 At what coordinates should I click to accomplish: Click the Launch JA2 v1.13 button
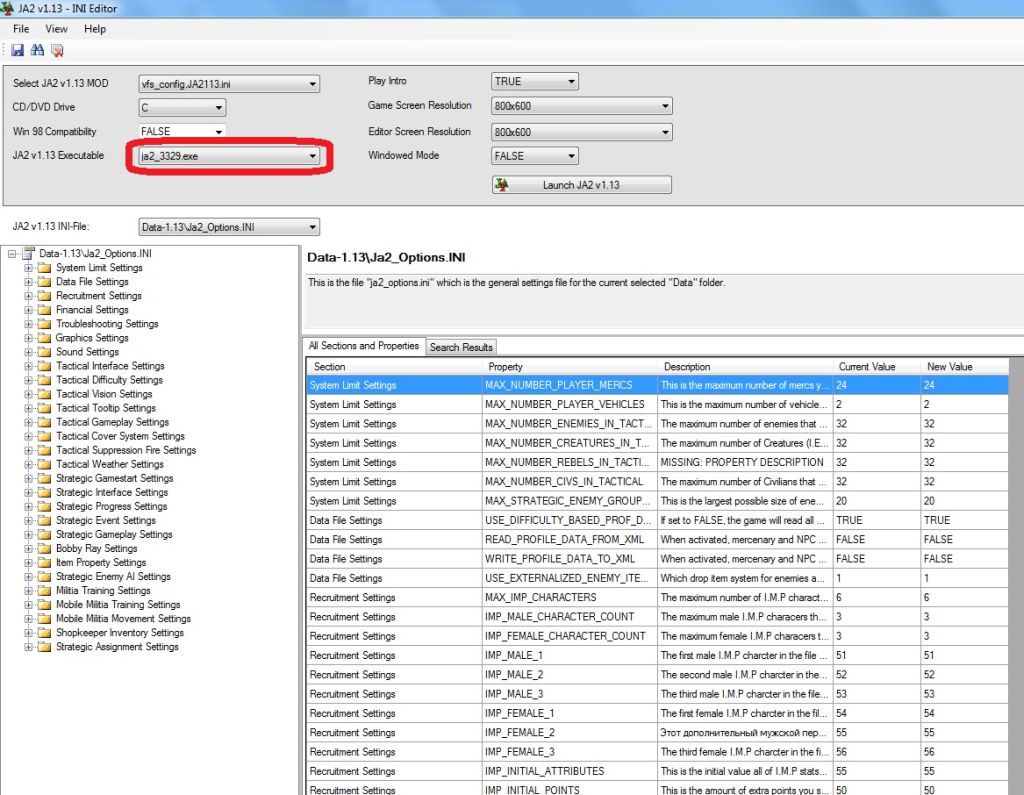click(581, 185)
